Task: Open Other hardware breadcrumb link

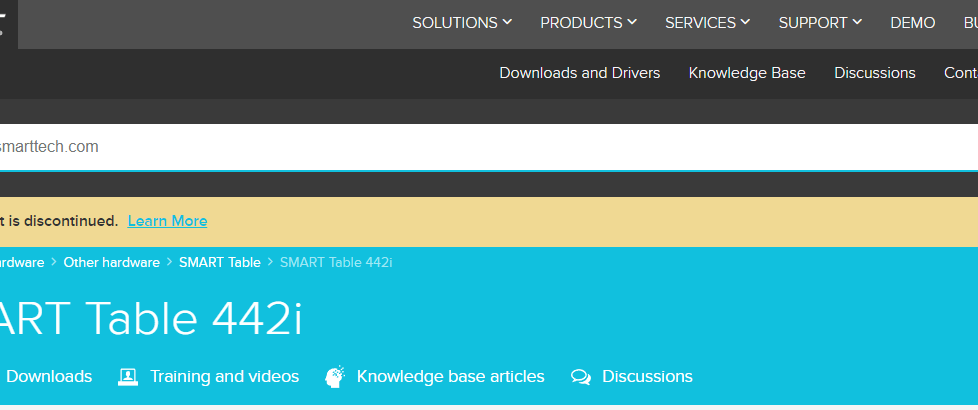Action: [112, 263]
